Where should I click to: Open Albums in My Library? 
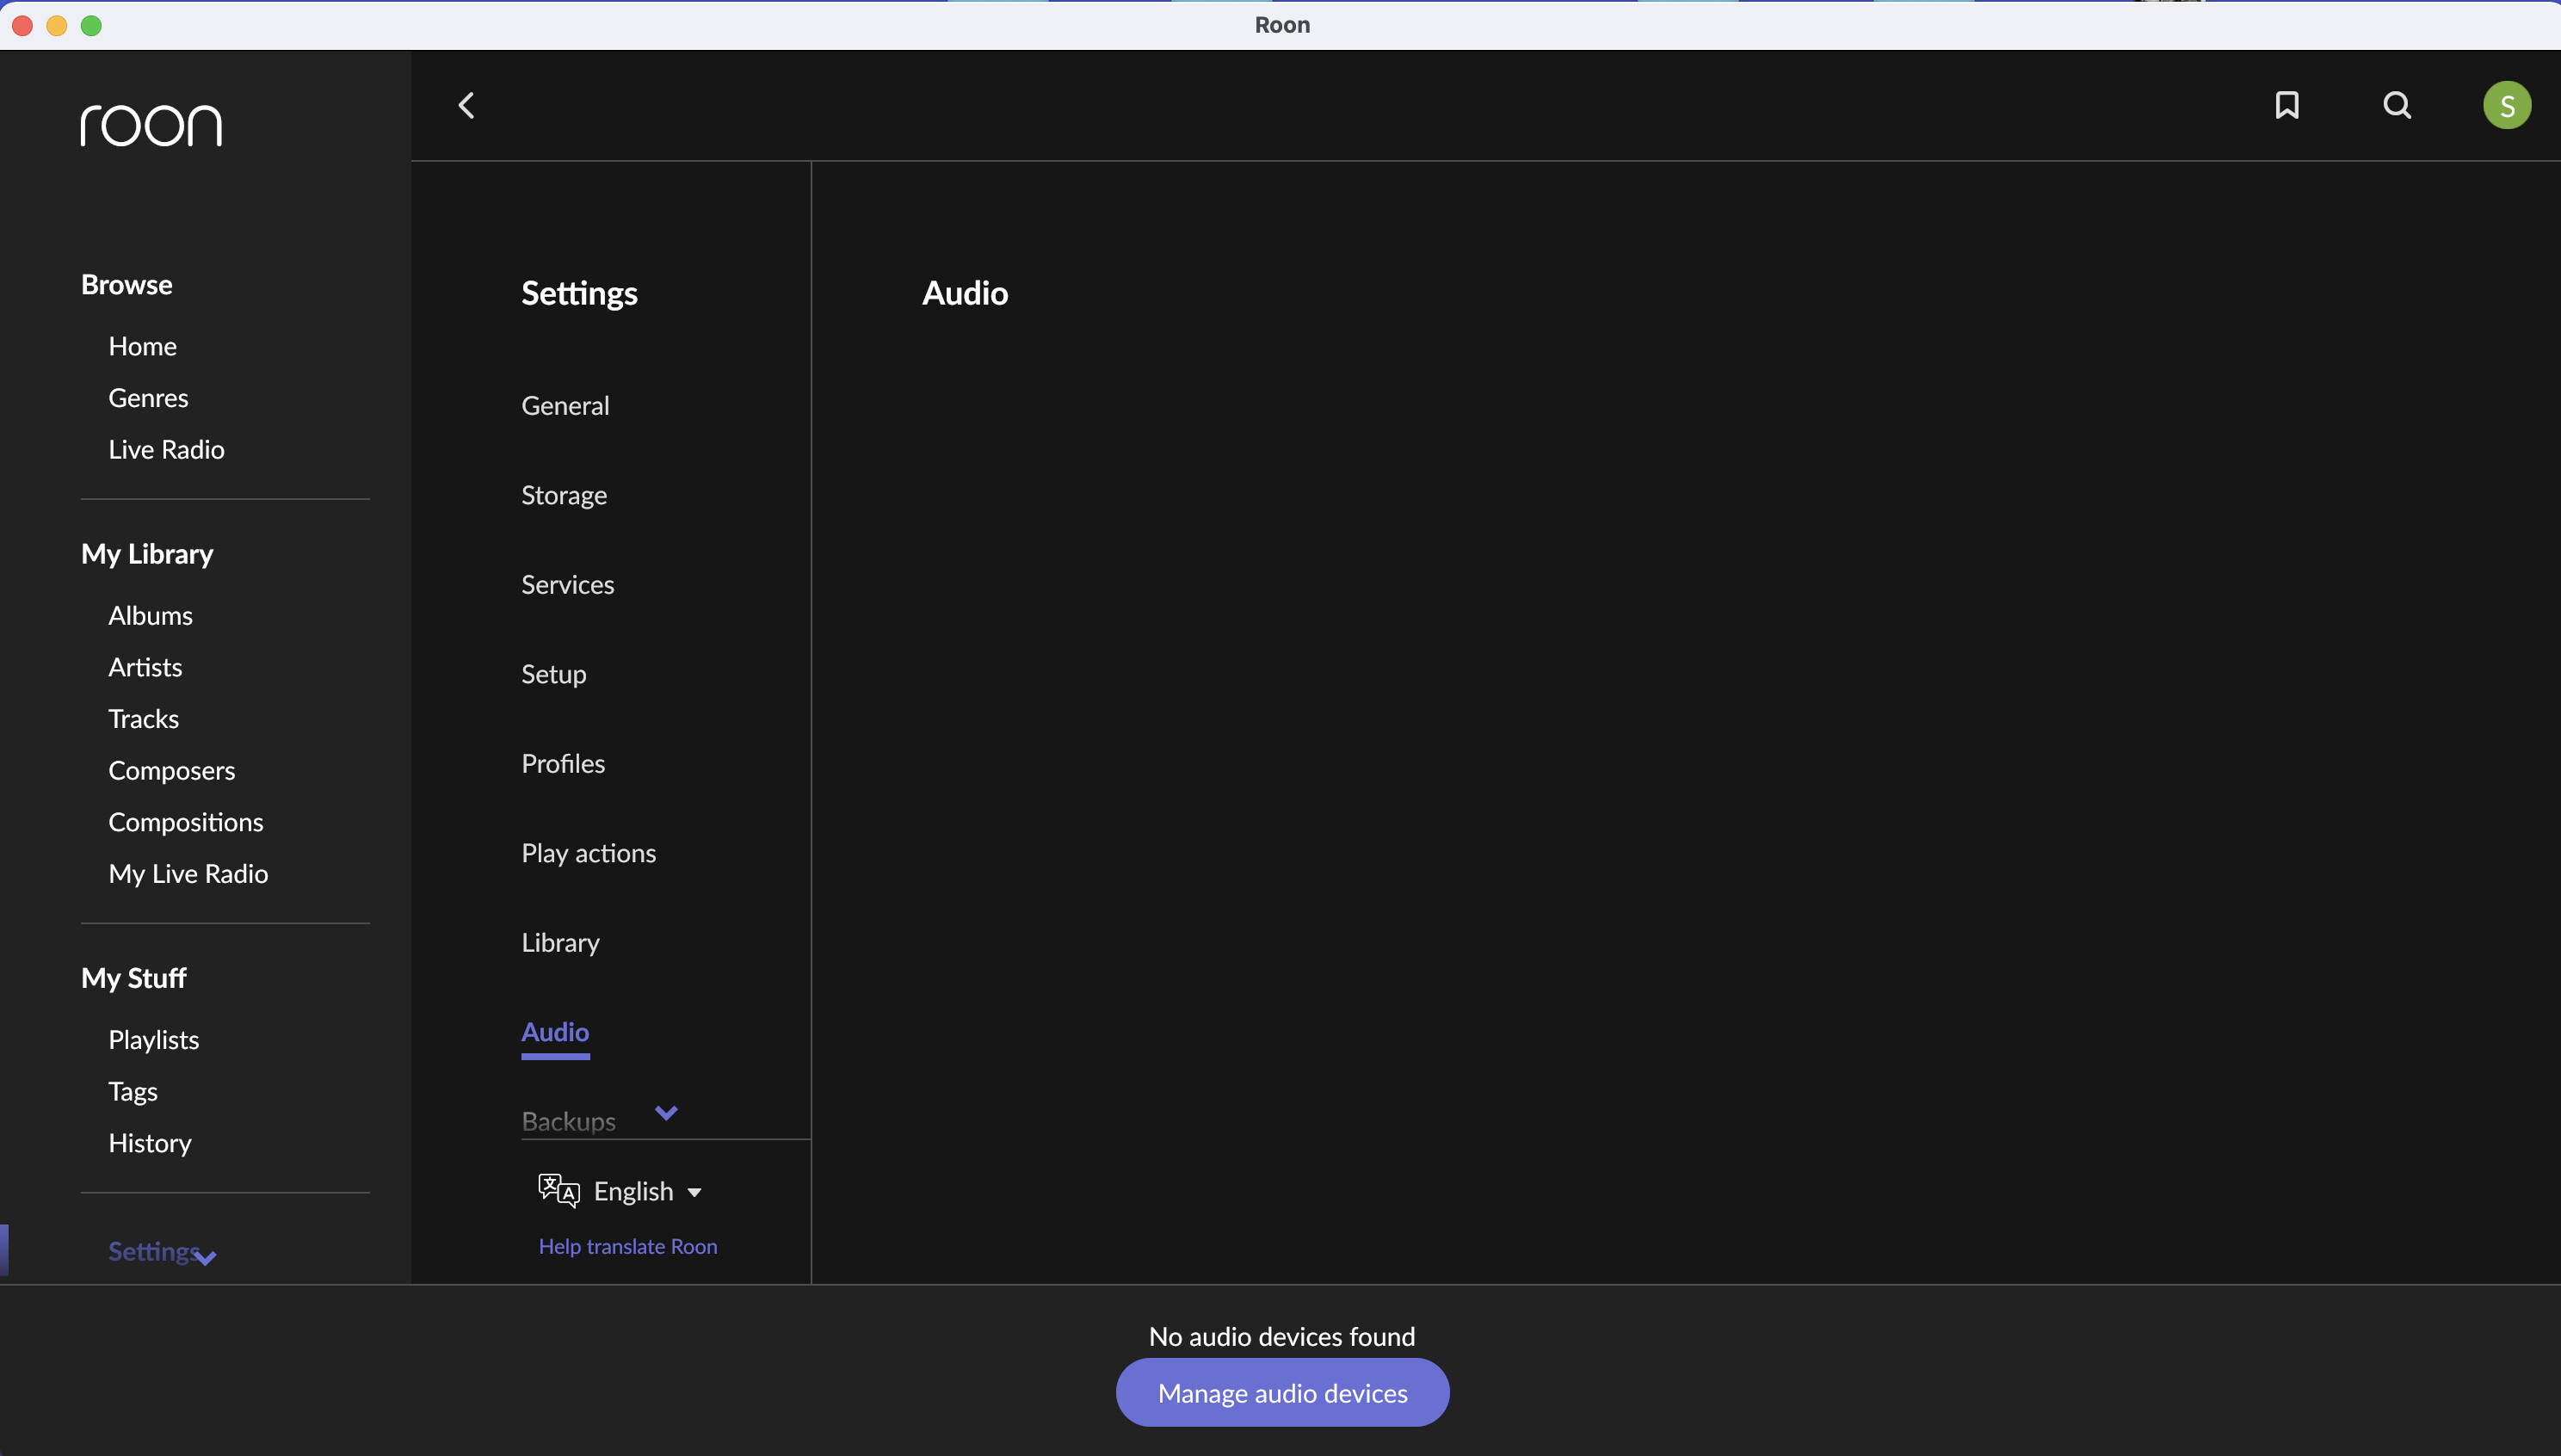(x=150, y=615)
